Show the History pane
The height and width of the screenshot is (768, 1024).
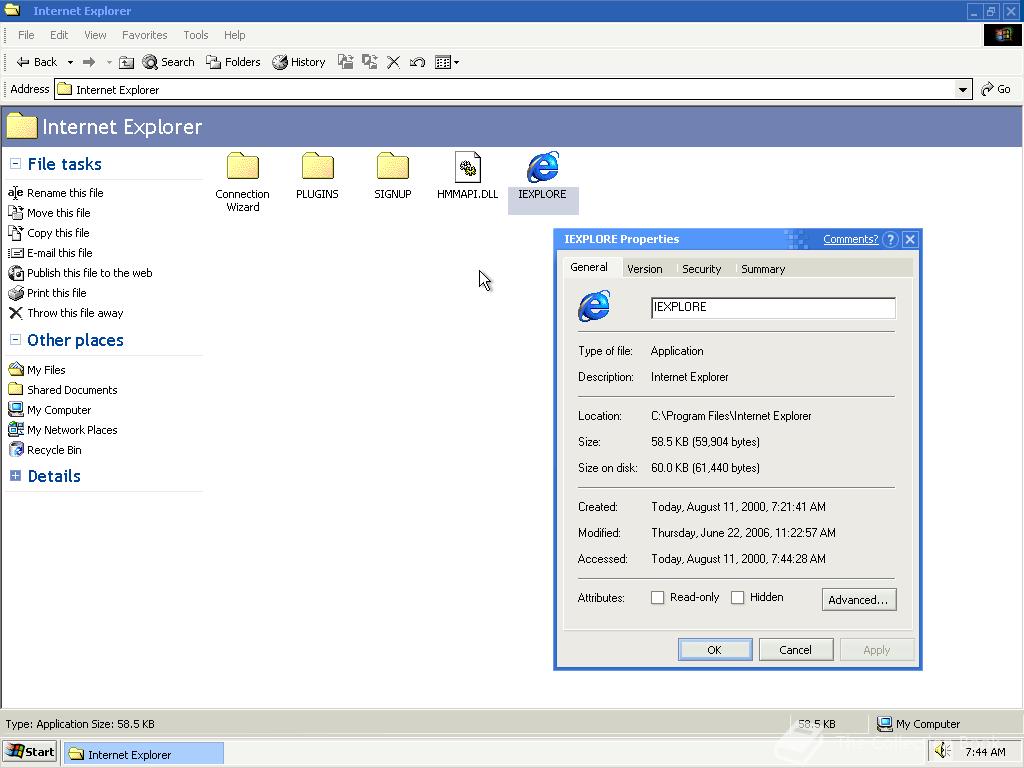(299, 62)
